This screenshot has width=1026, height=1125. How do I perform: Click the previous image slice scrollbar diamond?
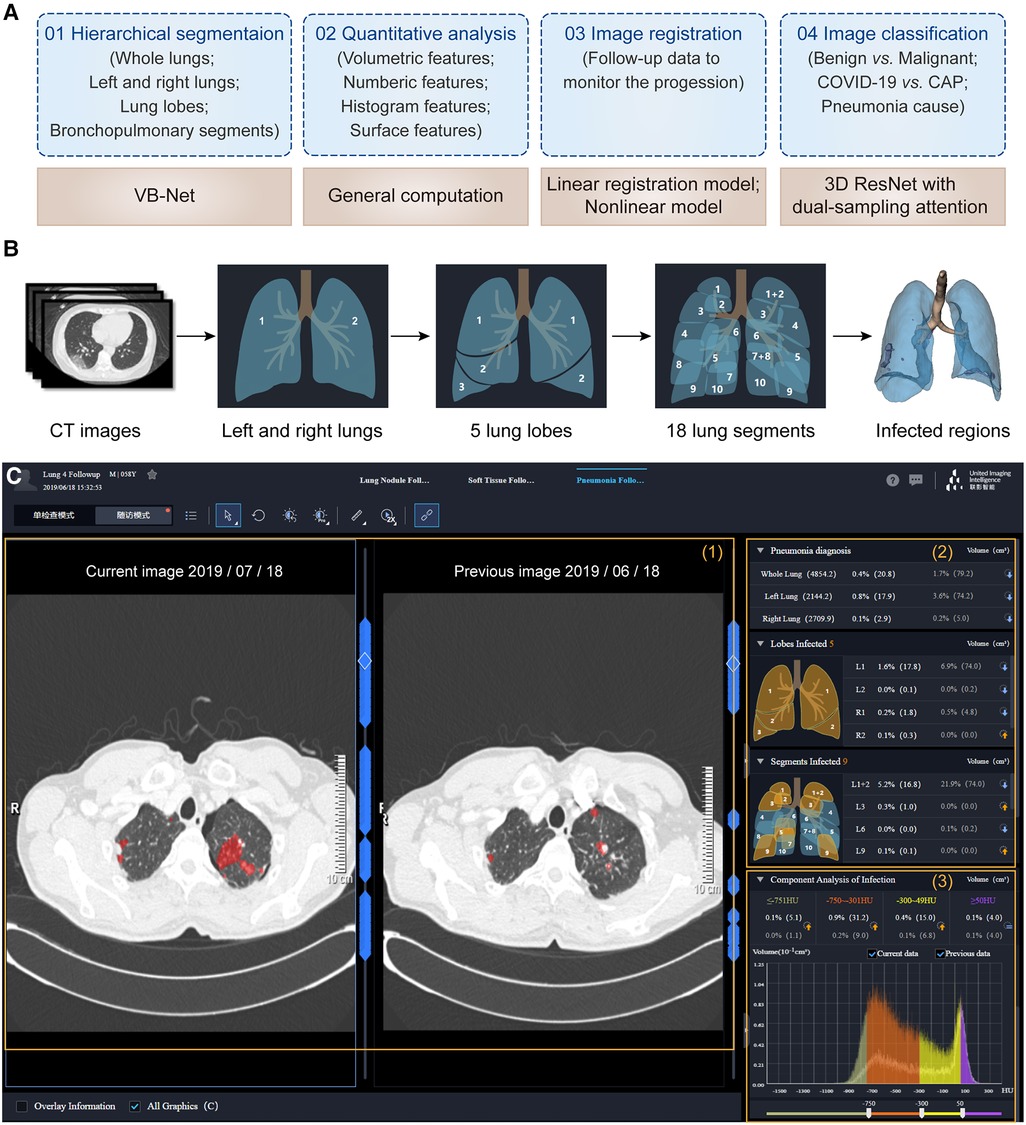click(733, 664)
